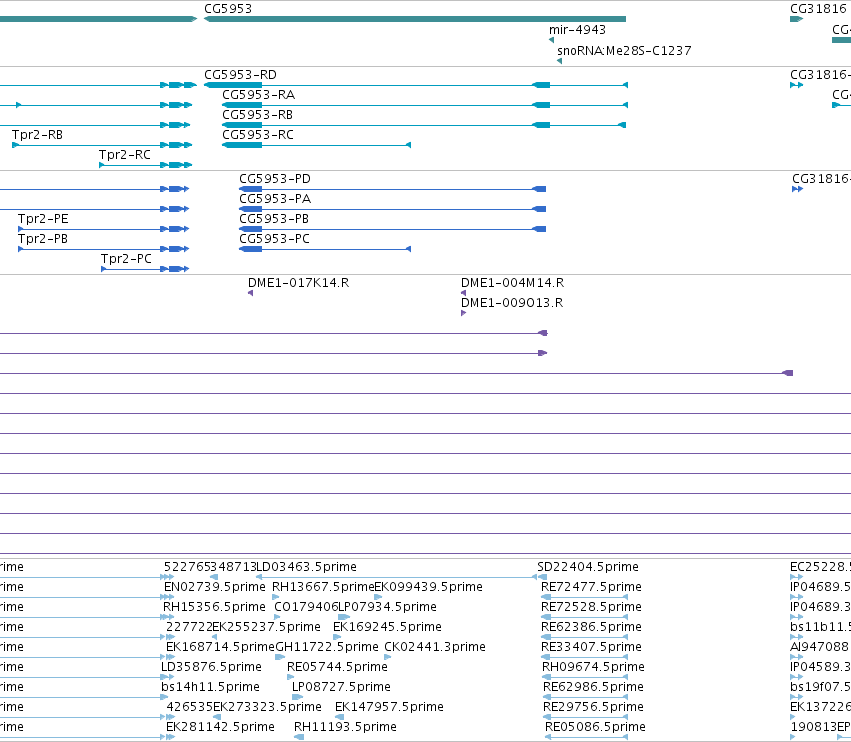
Task: Select the LP08727.5prime EST label
Action: [341, 687]
